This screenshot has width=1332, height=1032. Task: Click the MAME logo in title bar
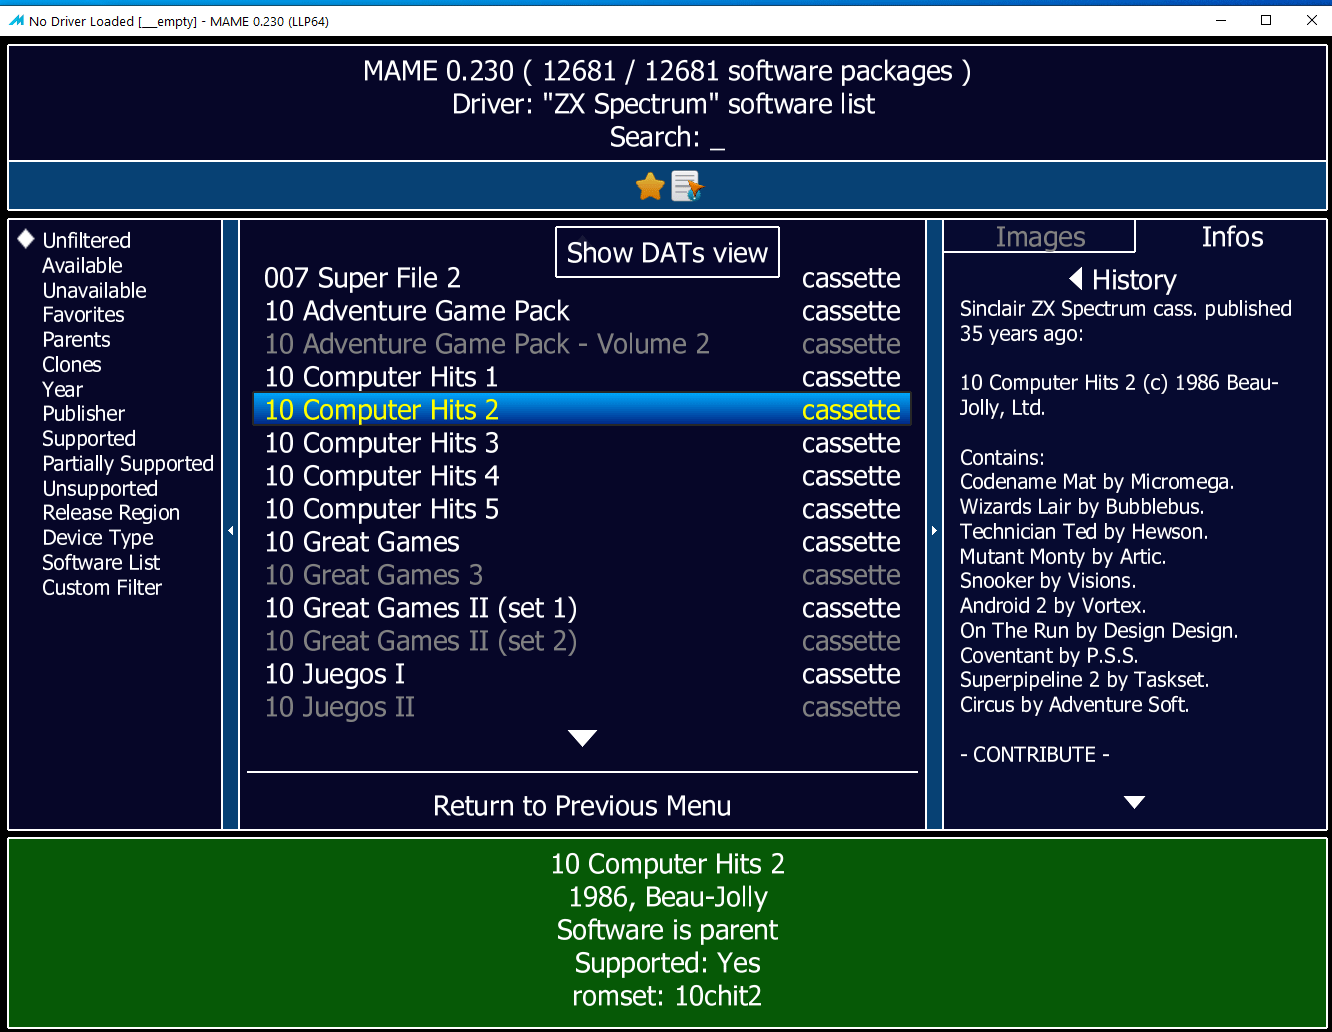[x=16, y=21]
